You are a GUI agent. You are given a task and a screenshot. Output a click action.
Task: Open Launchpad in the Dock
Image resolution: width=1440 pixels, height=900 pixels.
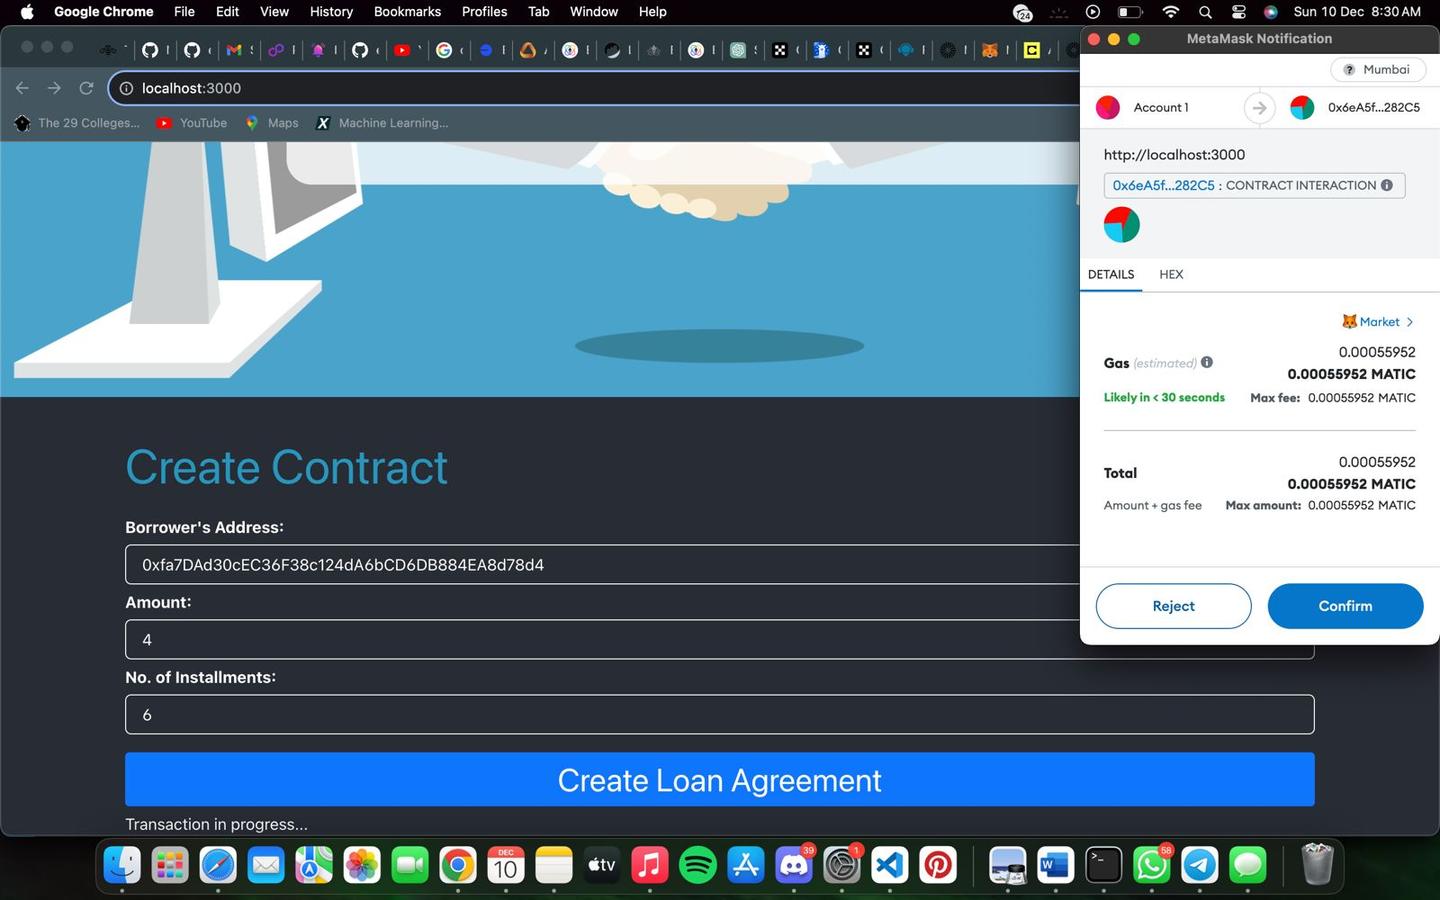click(170, 865)
